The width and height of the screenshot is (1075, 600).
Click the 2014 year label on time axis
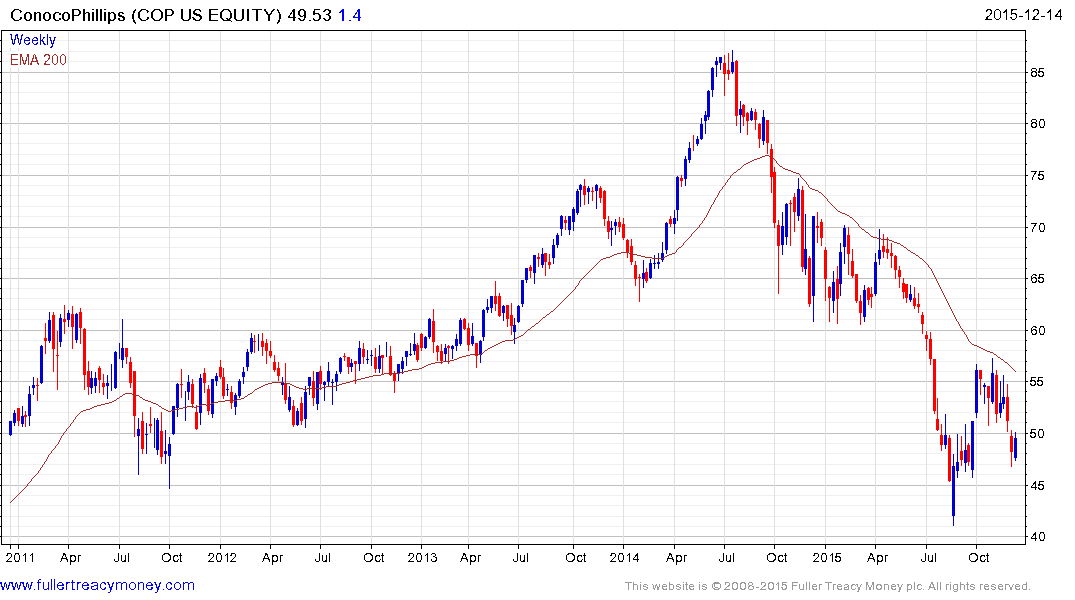[x=625, y=557]
